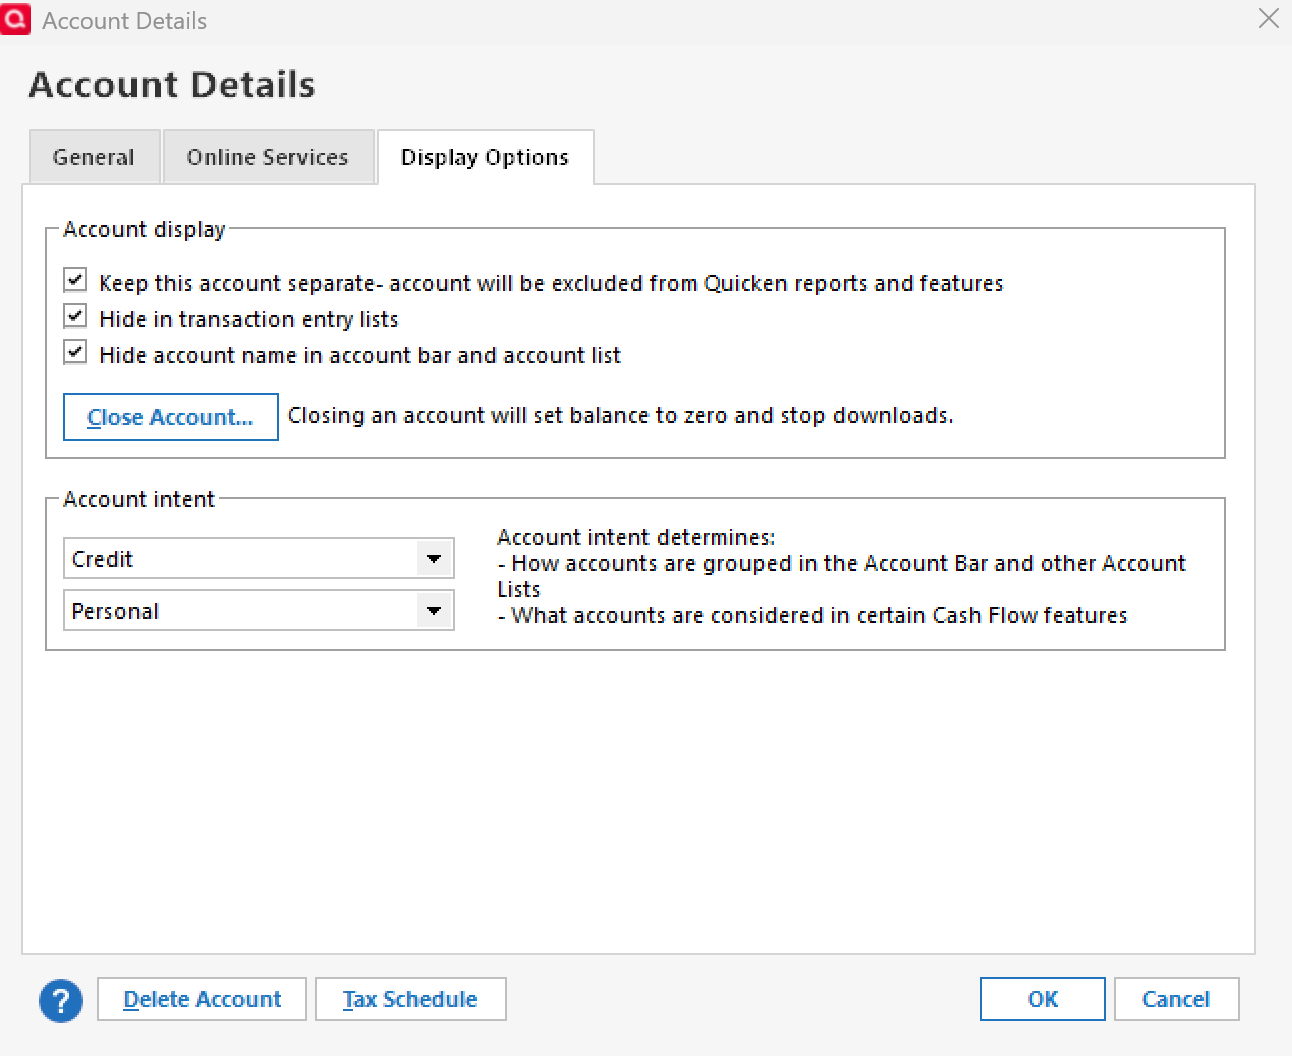Close the Account Details dialog window
The image size is (1292, 1056).
pos(1268,19)
